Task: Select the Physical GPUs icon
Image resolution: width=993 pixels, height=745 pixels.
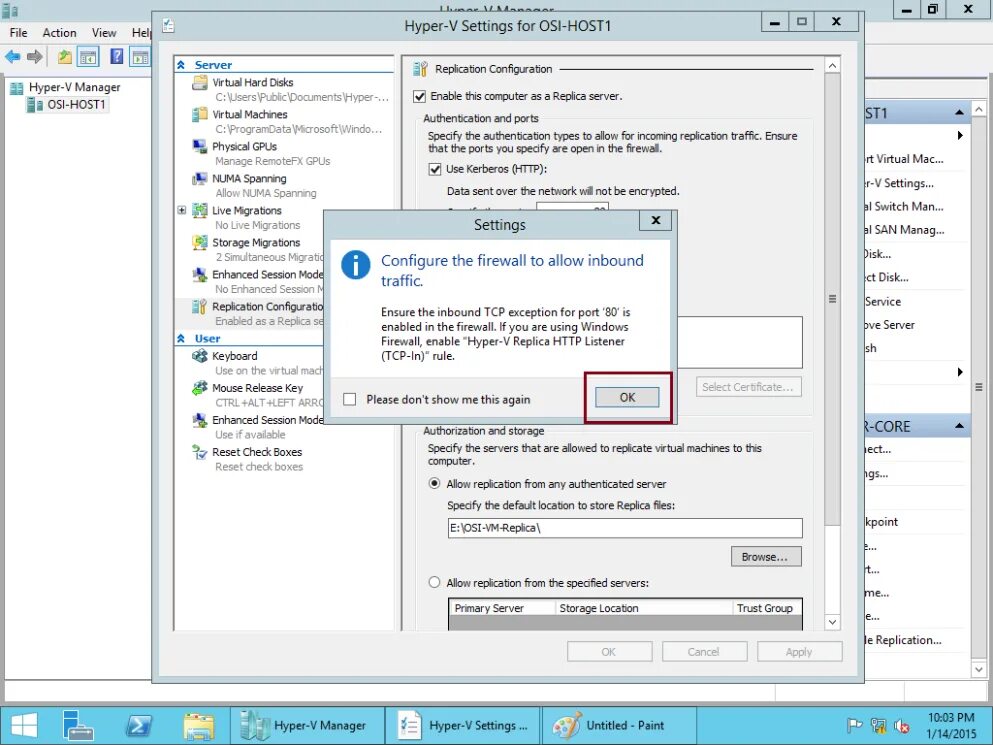Action: tap(199, 146)
